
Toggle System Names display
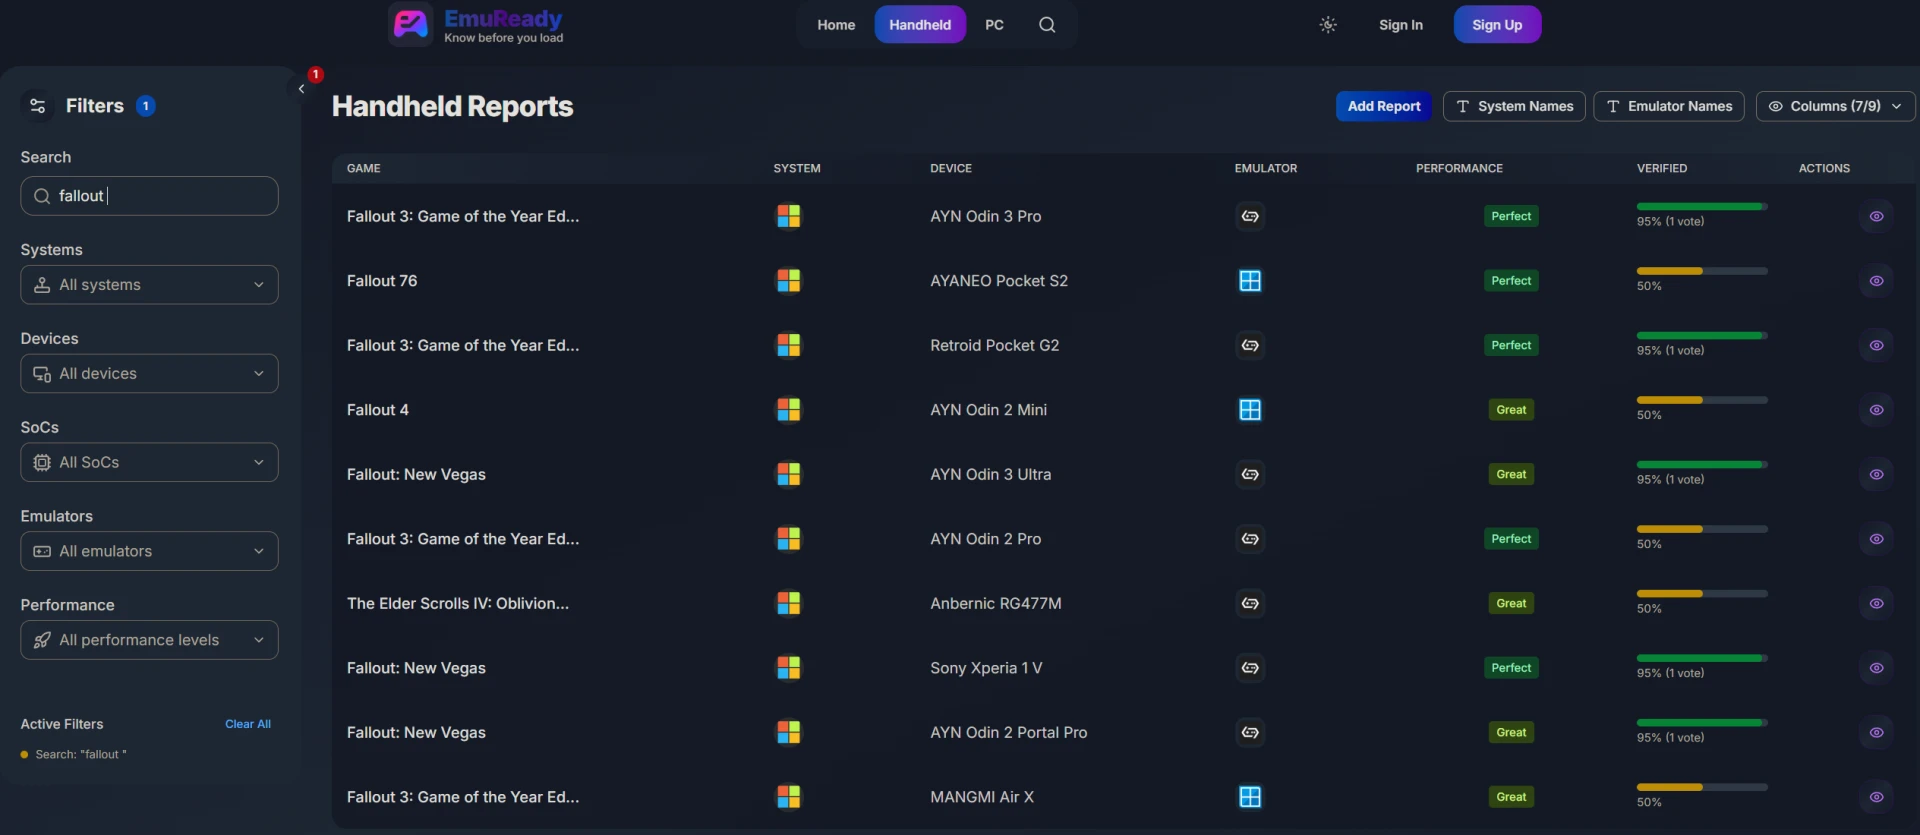click(x=1513, y=106)
